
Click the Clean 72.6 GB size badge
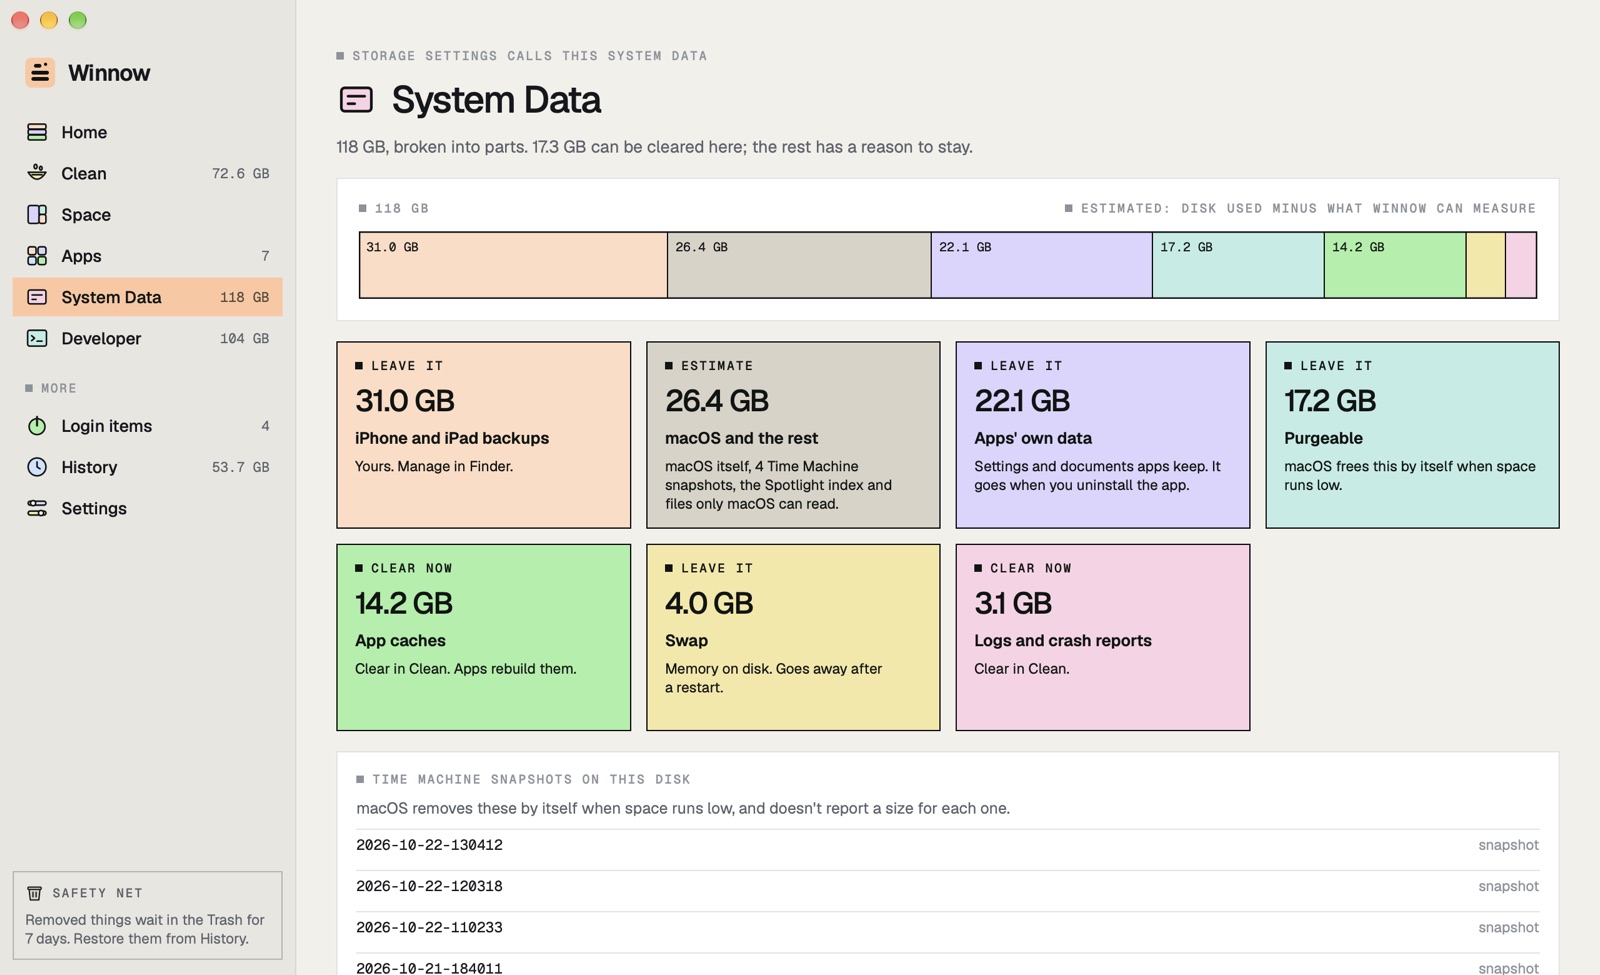pos(241,173)
